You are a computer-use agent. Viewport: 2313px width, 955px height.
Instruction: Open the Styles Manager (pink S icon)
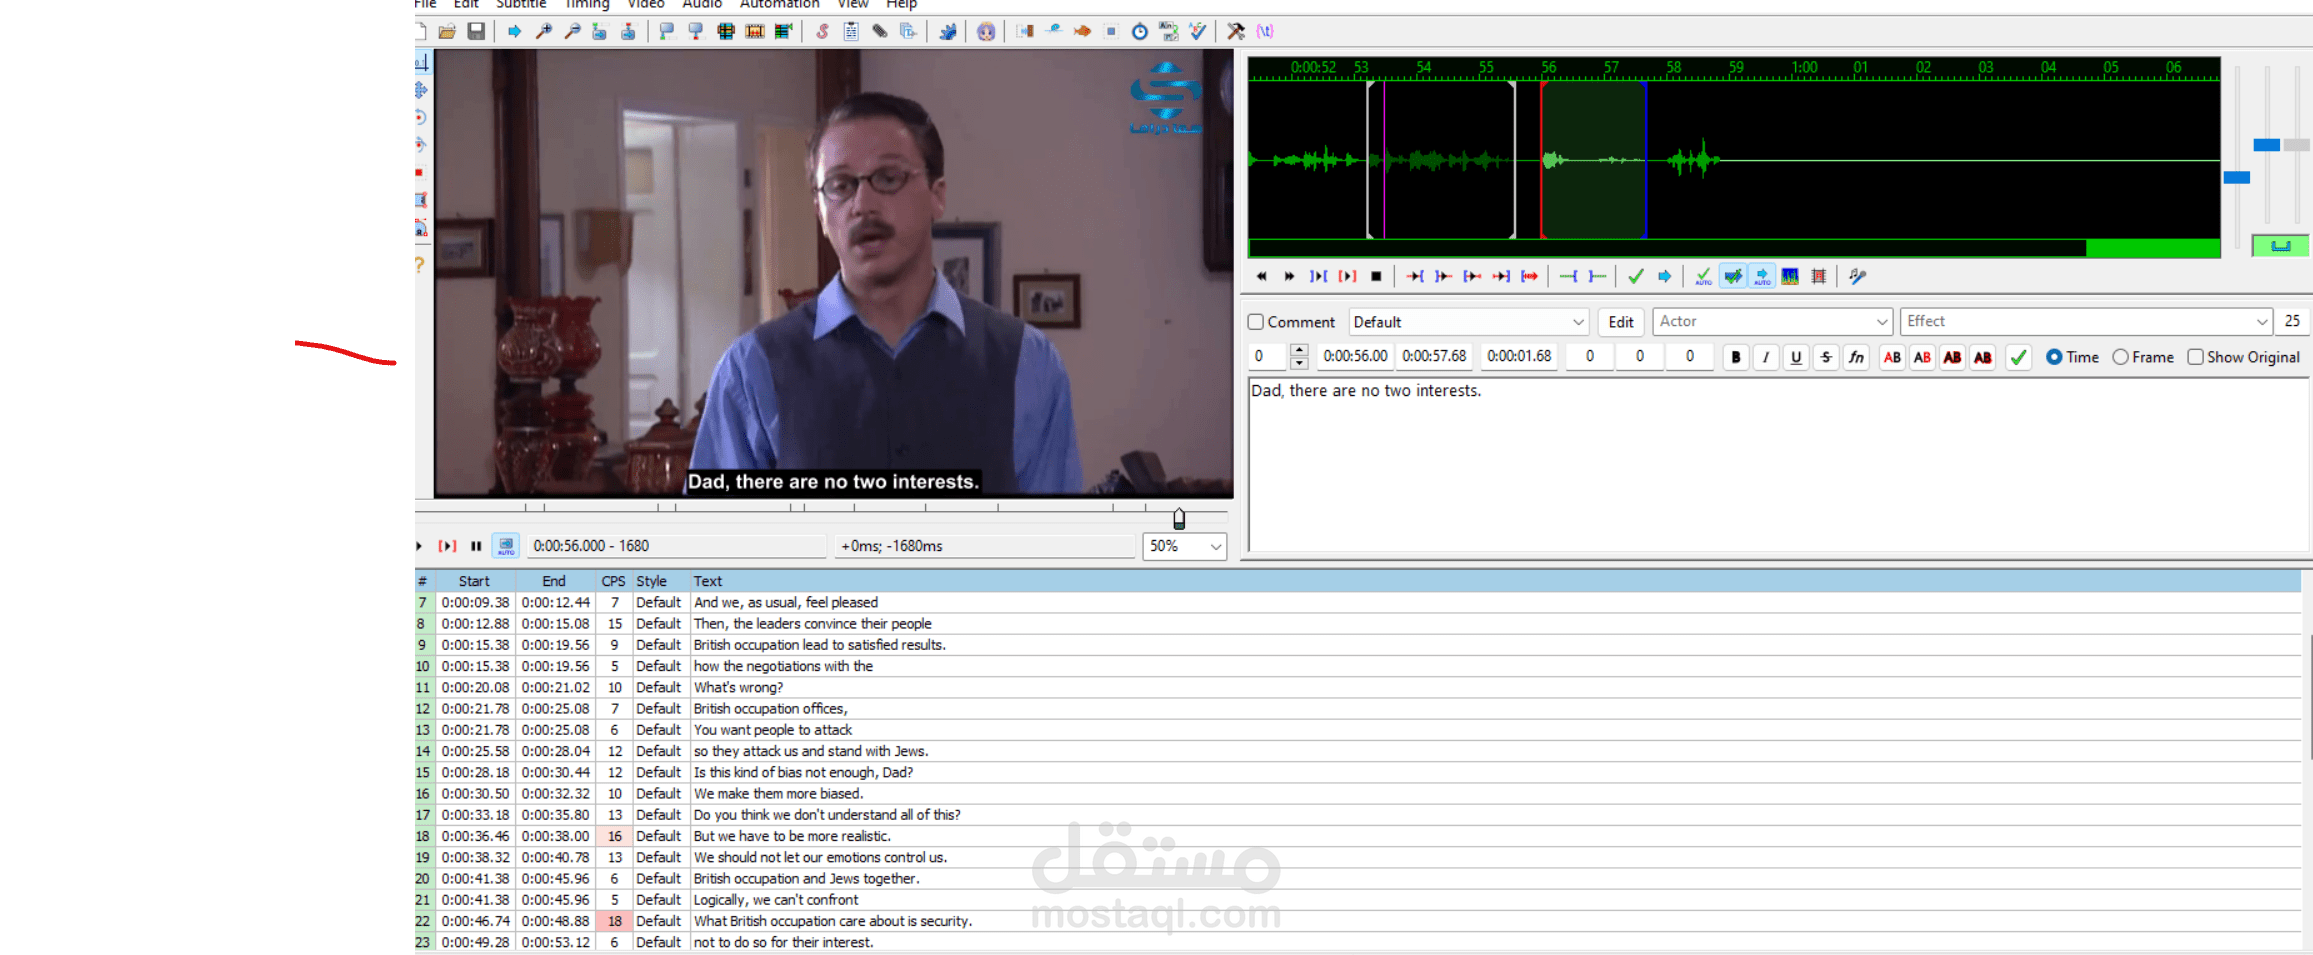coord(822,32)
